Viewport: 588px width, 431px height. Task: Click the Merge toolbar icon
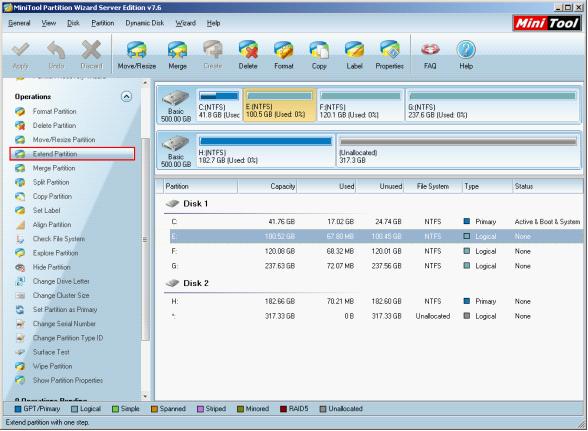click(177, 50)
